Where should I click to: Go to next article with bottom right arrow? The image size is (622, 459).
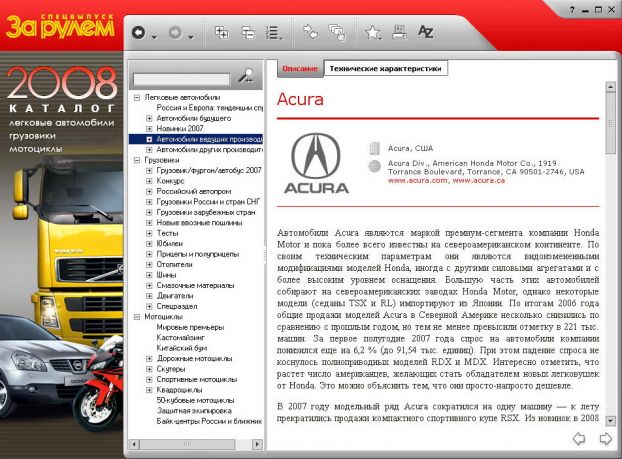click(605, 439)
